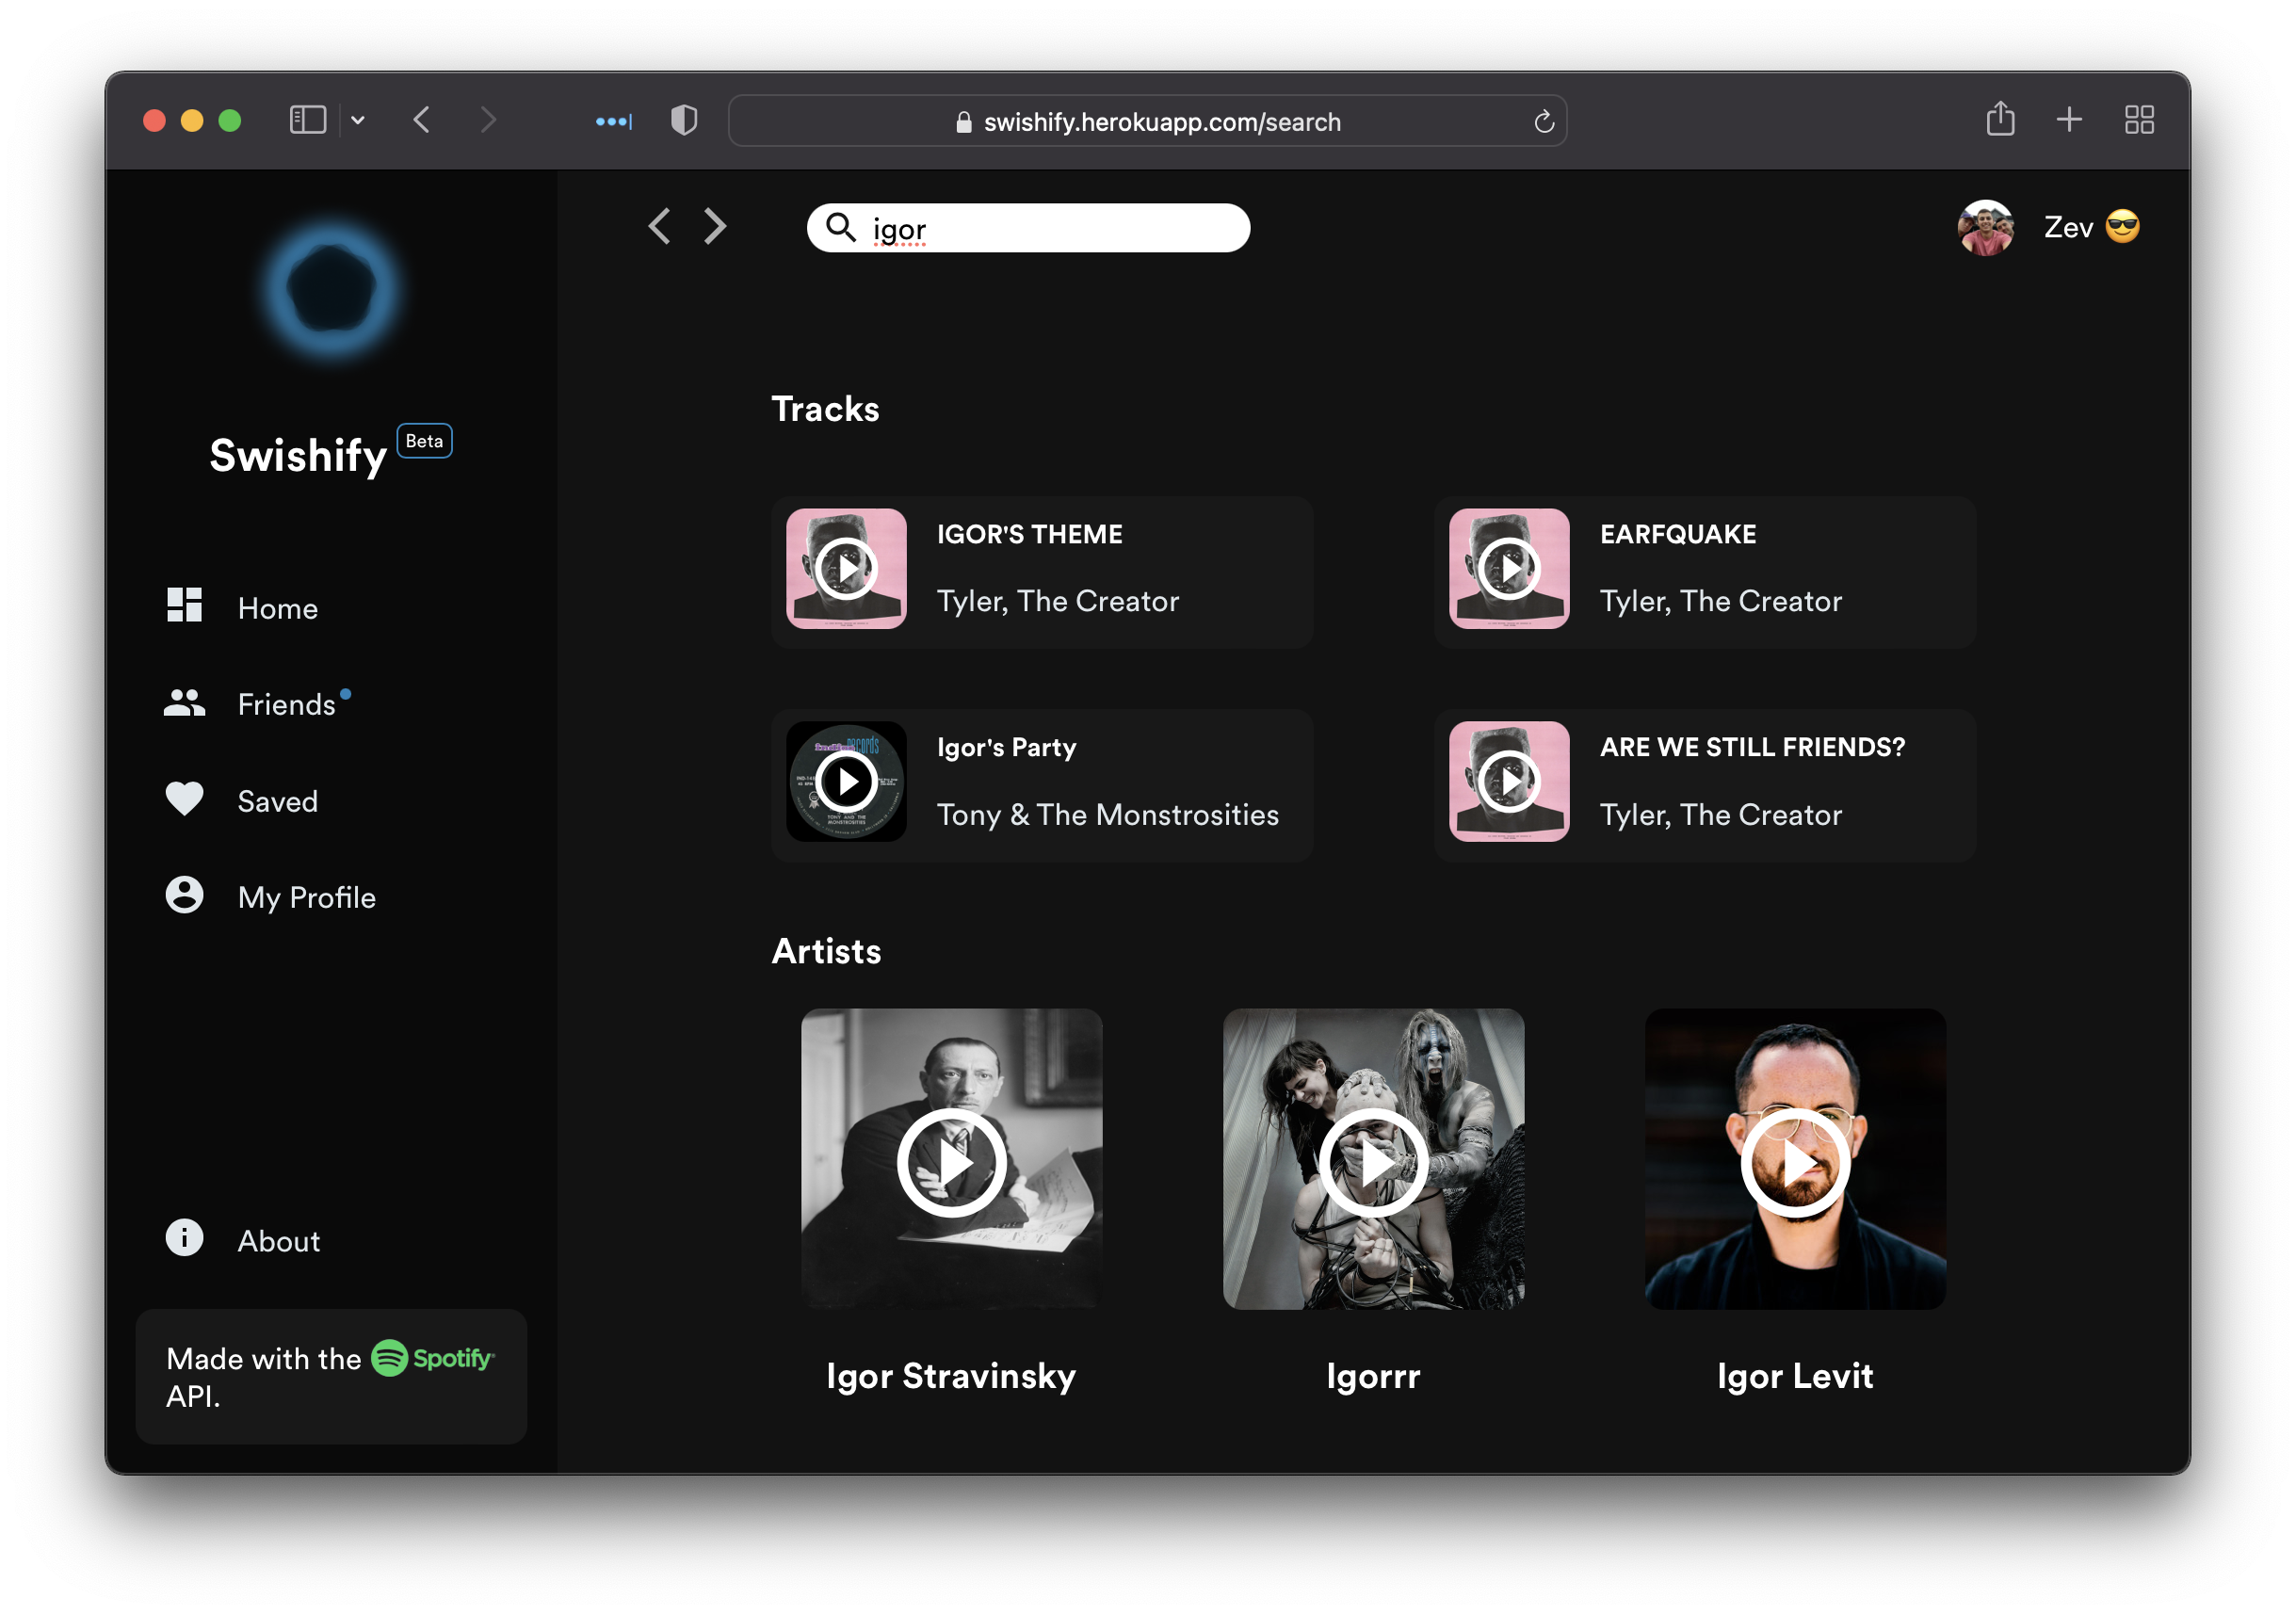Open Home from the sidebar
The image size is (2296, 1614).
click(183, 606)
